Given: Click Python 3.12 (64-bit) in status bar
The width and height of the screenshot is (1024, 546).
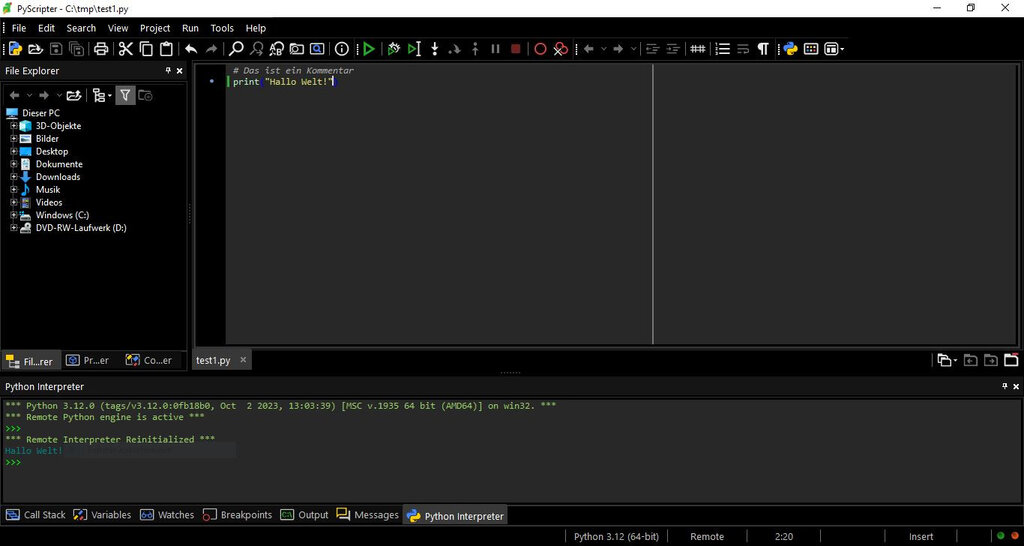Looking at the screenshot, I should tap(616, 537).
